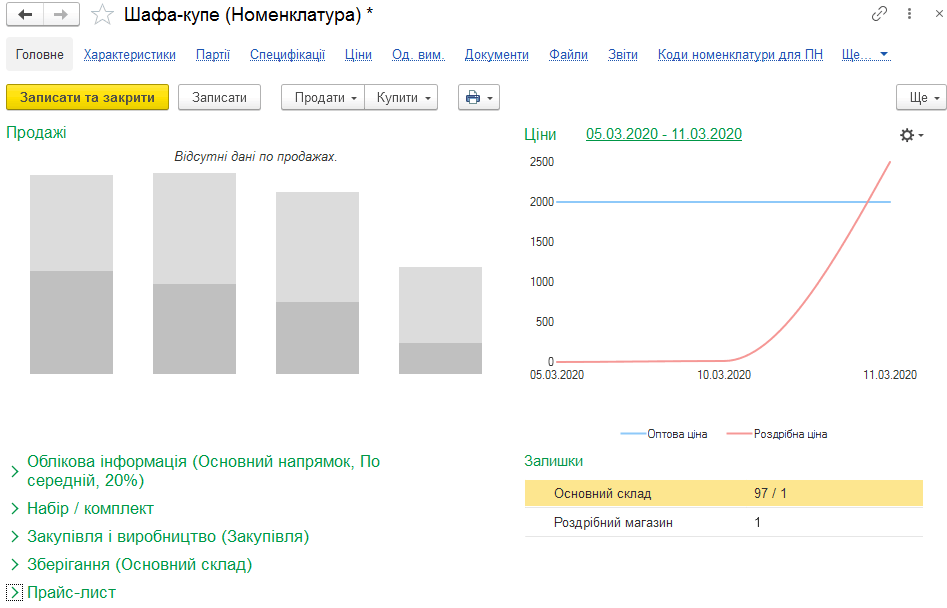Open the Файли tab
Screen dimensions: 947x608
[568, 54]
